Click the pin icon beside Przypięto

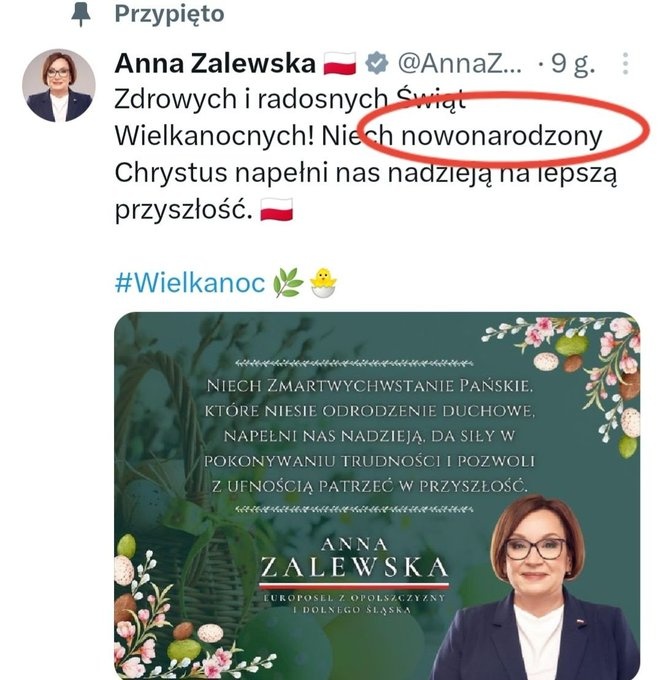point(81,14)
